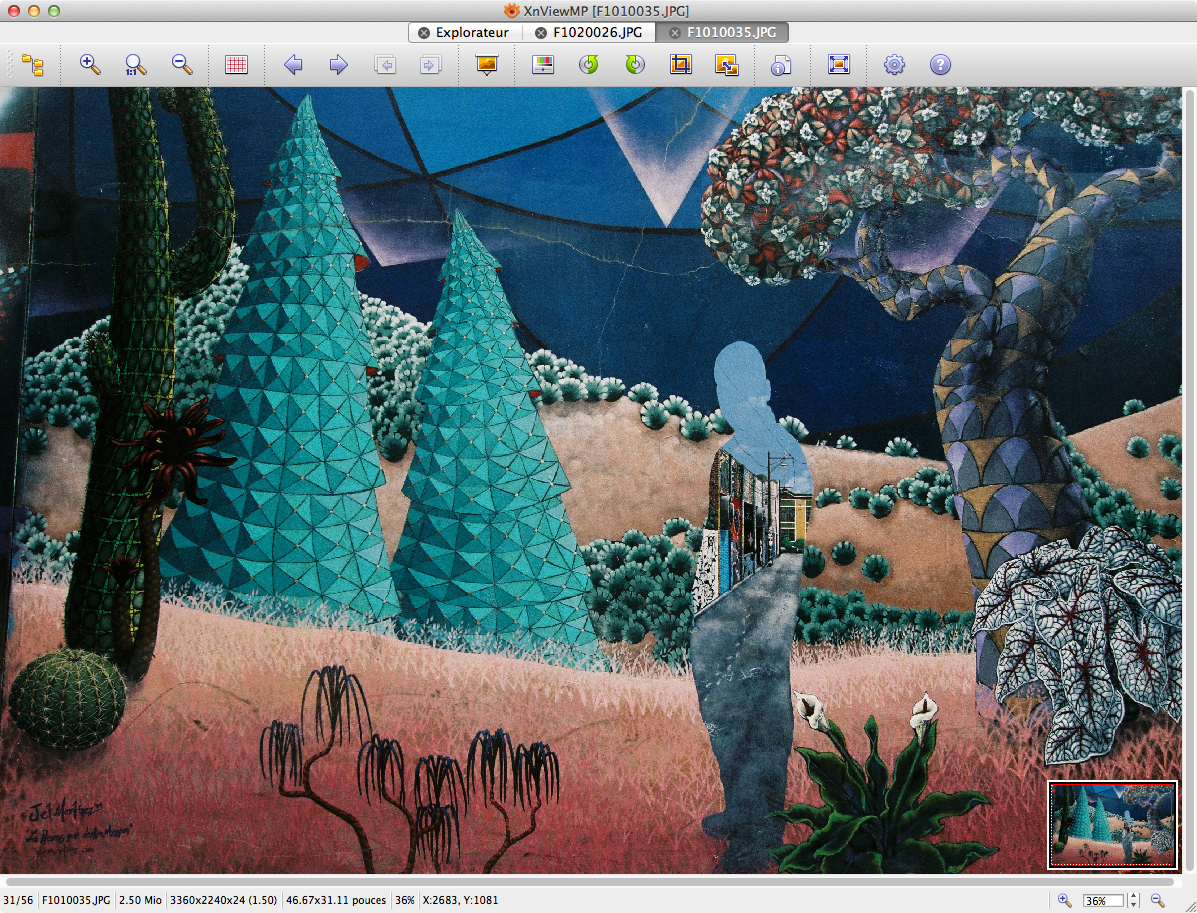Rotate the image counter-clockwise
1197x913 pixels.
[x=589, y=65]
